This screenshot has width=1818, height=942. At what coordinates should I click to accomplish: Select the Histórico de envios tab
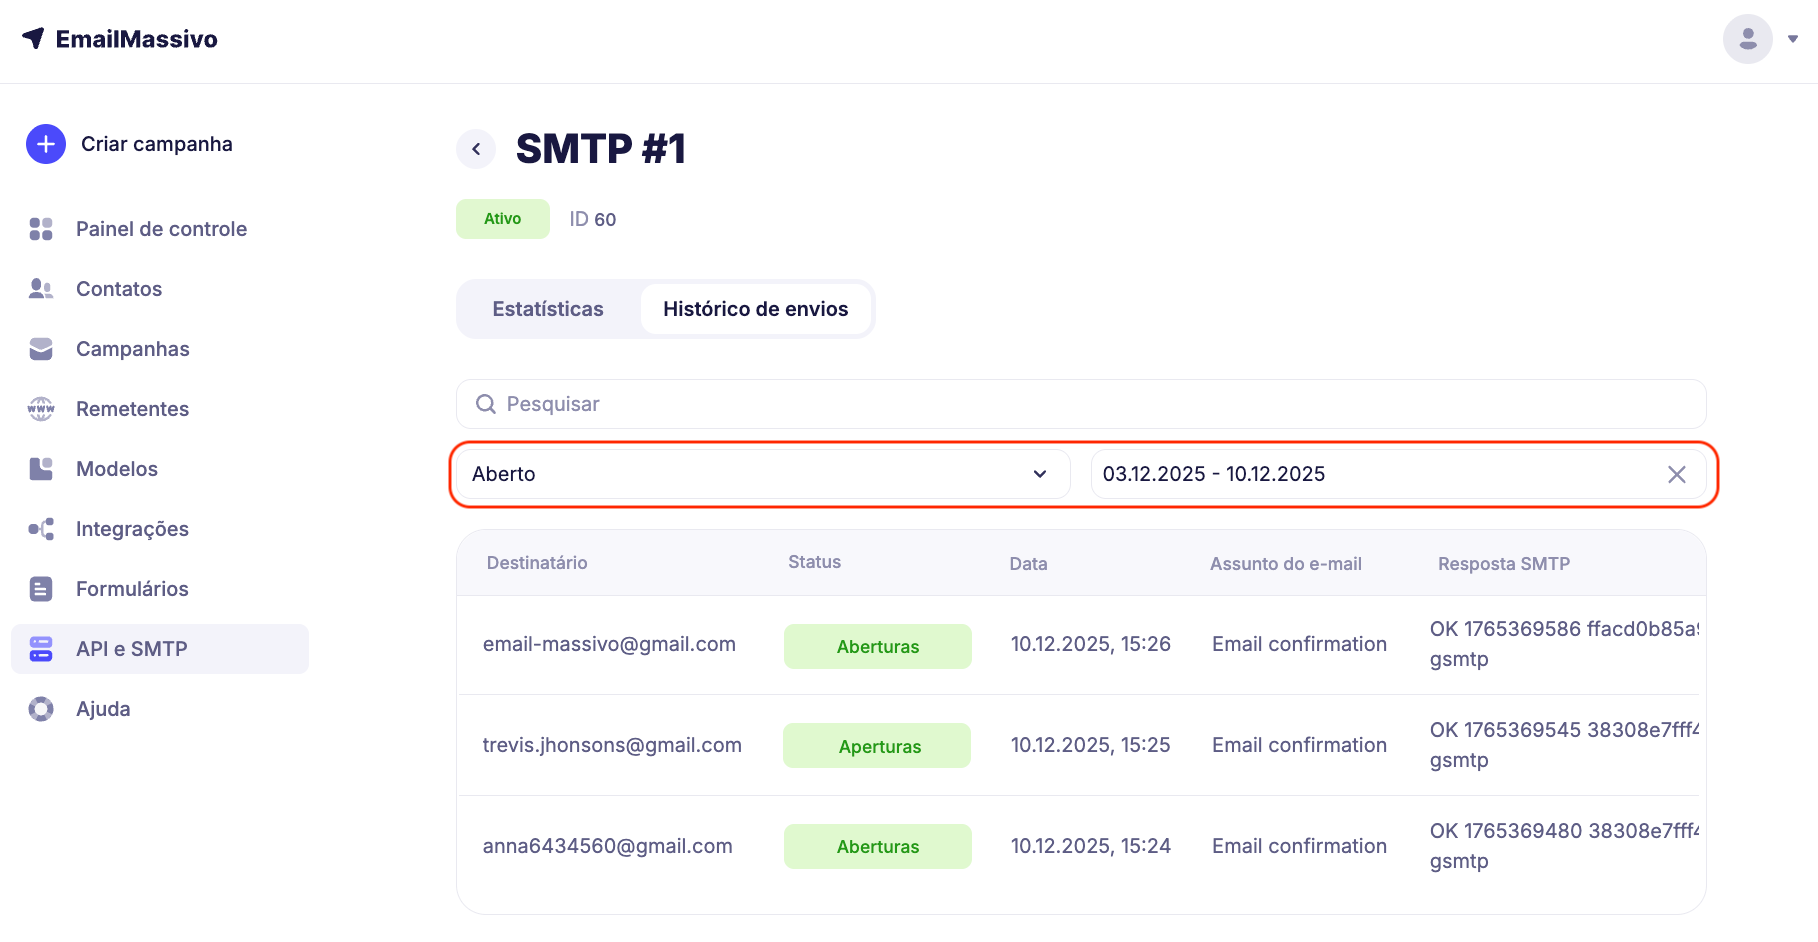[755, 309]
